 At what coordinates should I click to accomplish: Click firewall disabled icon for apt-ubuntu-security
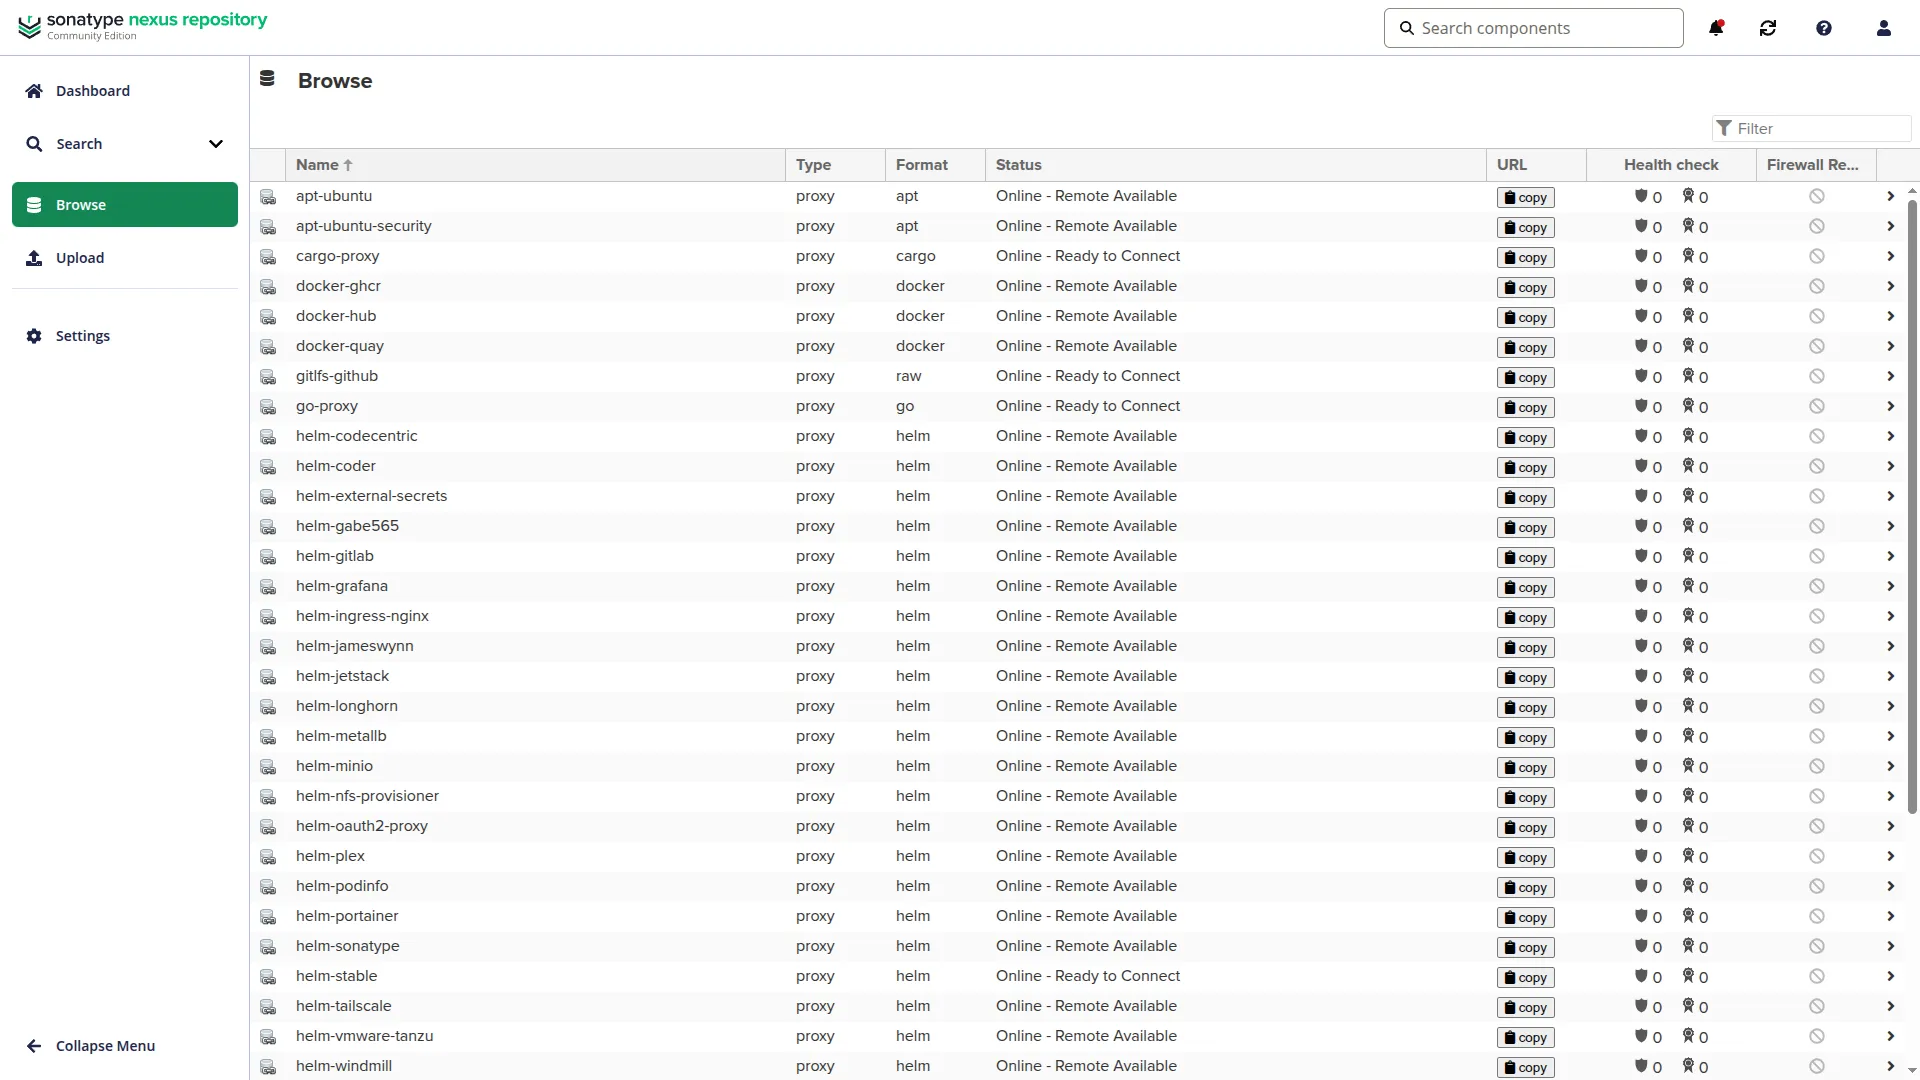(x=1817, y=226)
